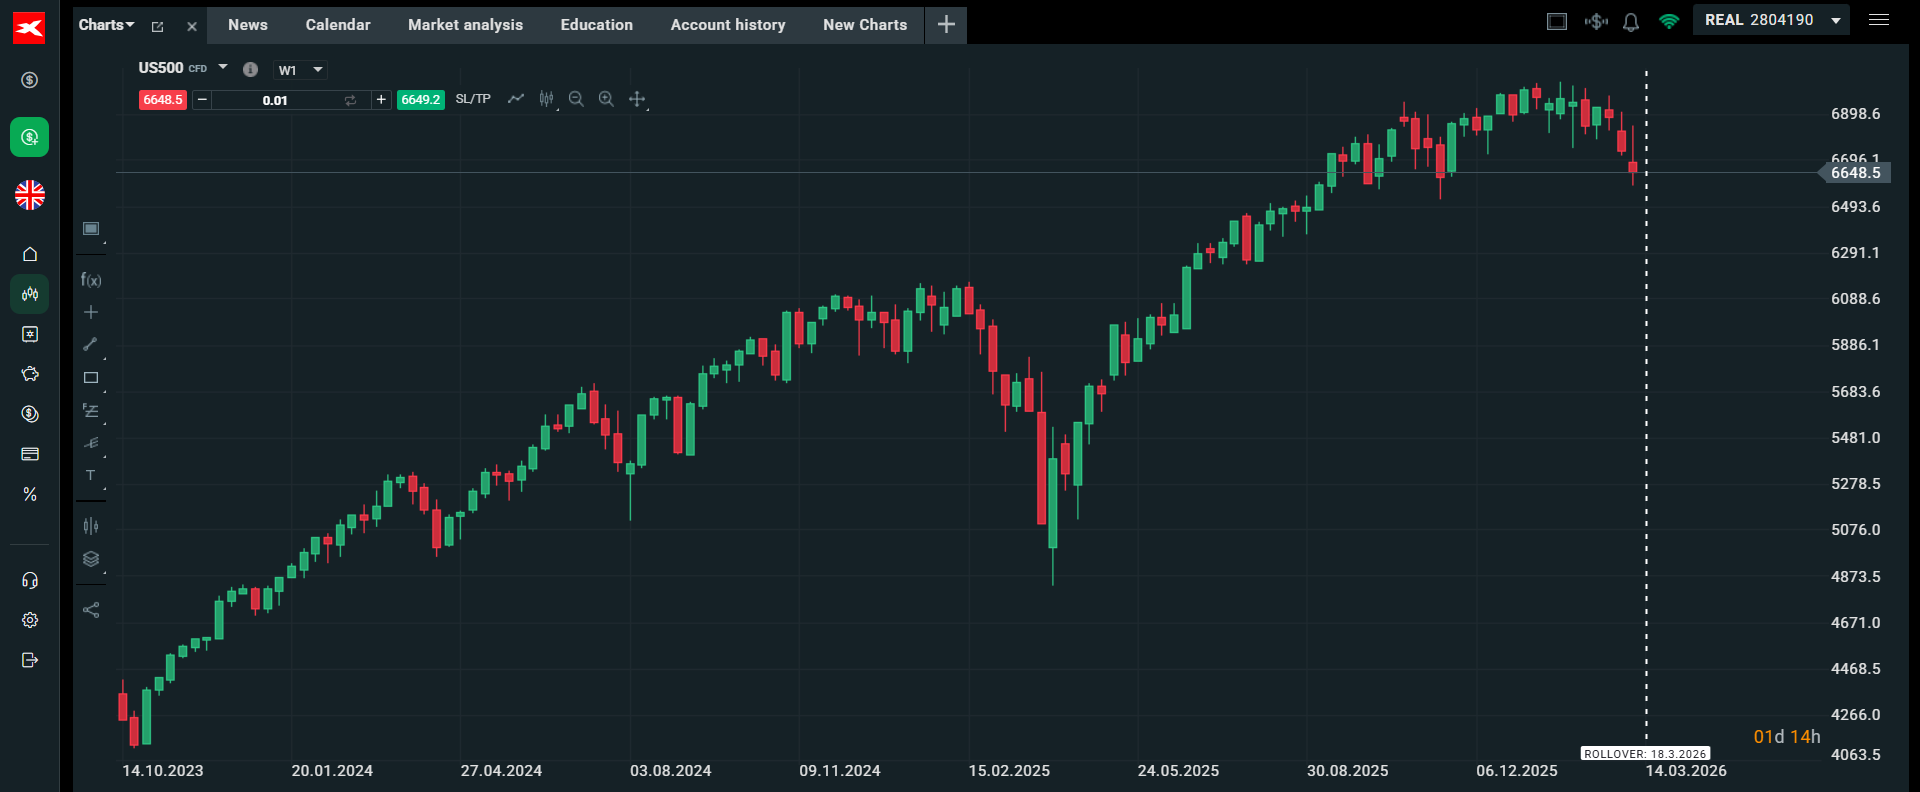
Task: Open the Account history tab
Action: 727,25
